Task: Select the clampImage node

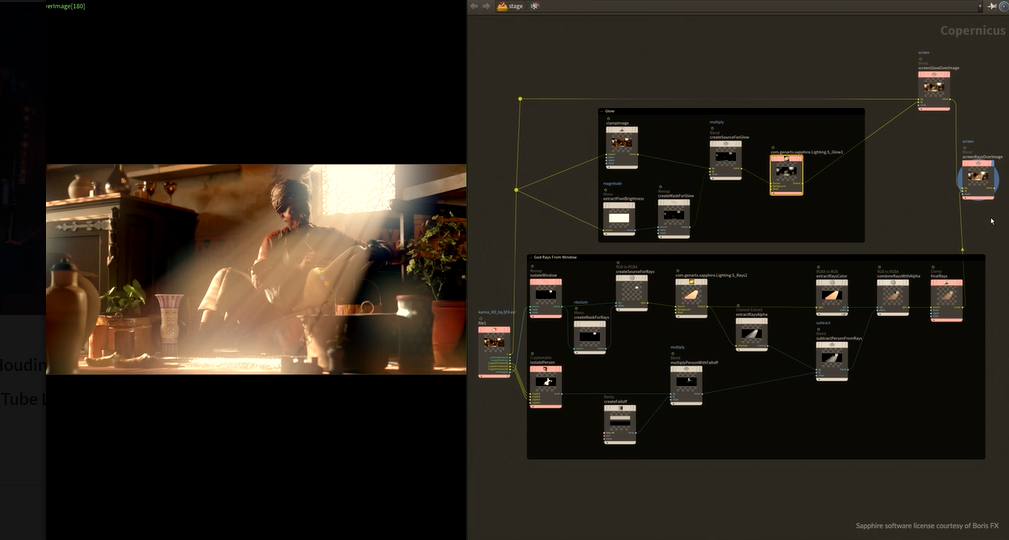Action: [x=622, y=147]
